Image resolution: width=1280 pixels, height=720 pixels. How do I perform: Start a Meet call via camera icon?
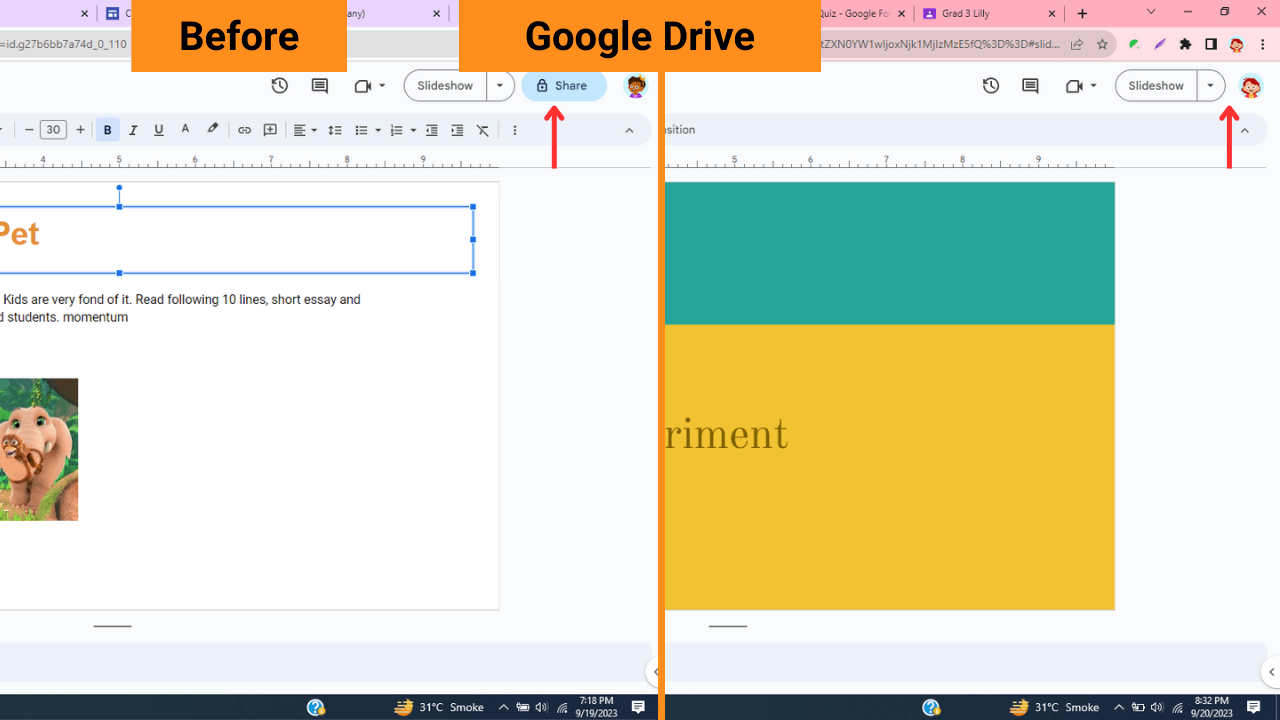point(362,86)
